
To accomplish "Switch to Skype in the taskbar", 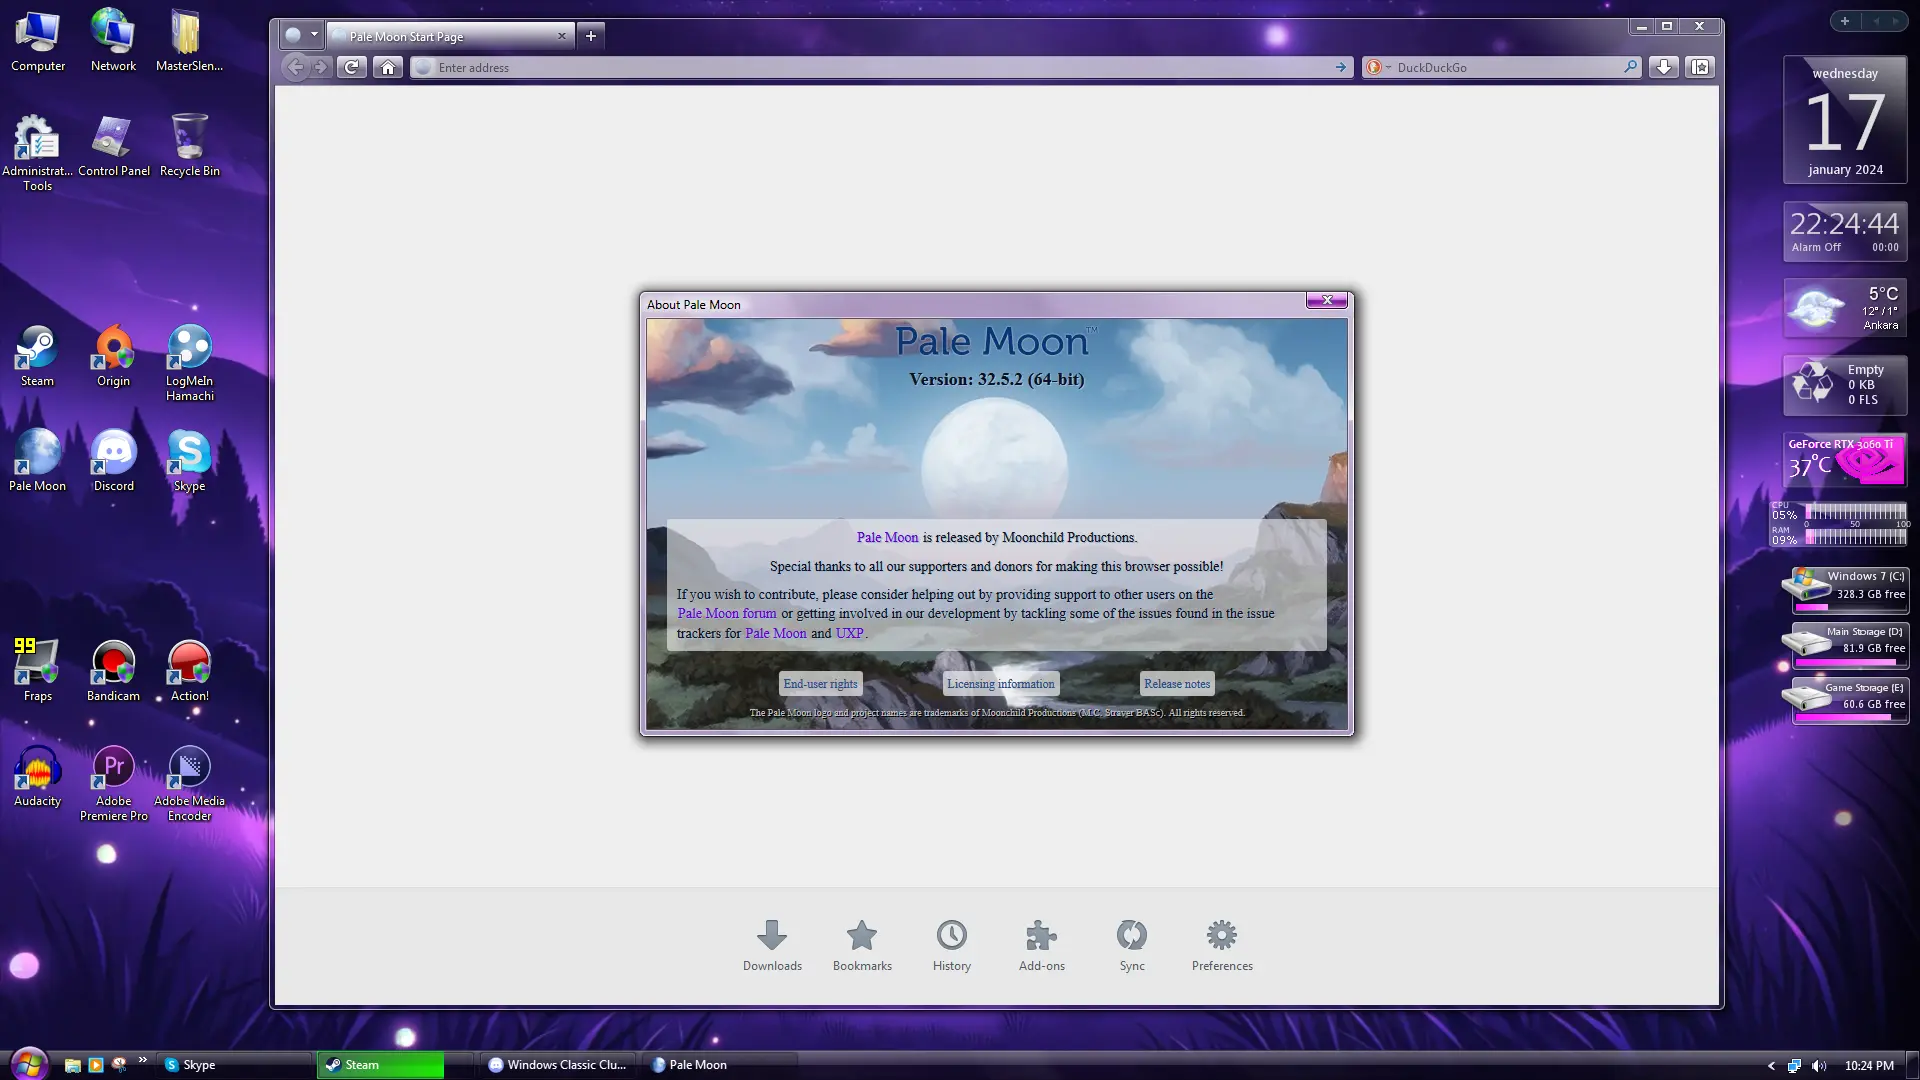I will pyautogui.click(x=235, y=1065).
